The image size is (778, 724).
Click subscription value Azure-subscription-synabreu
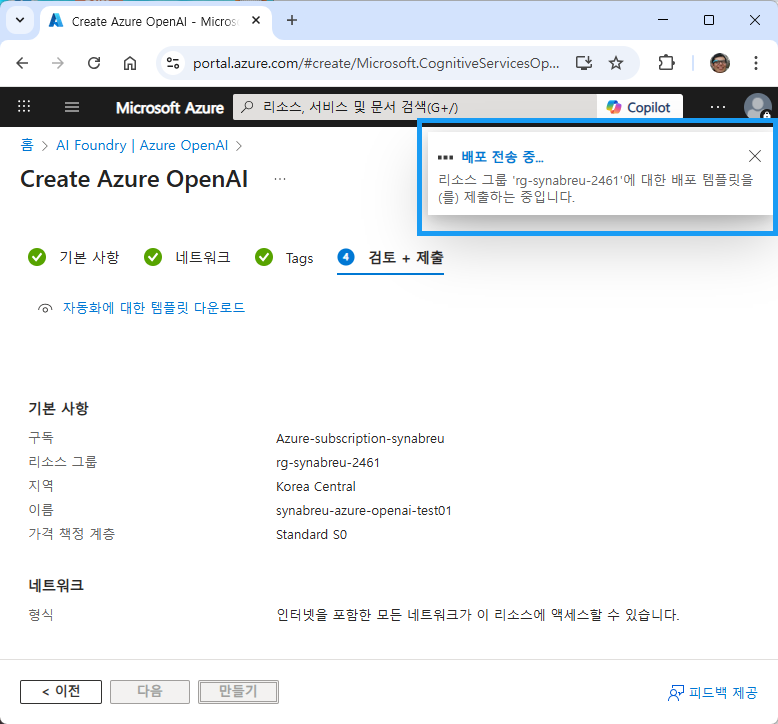360,439
